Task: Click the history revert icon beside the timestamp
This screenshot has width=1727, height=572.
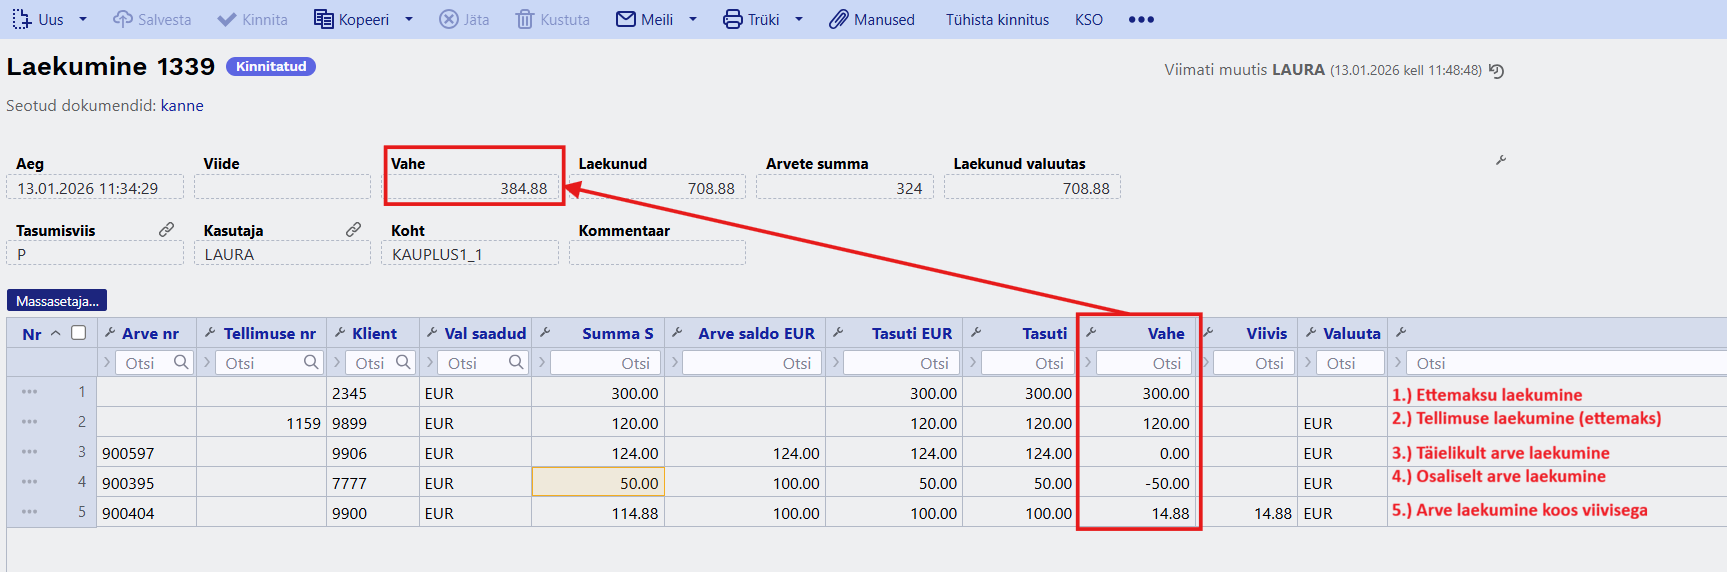Action: 1496,71
